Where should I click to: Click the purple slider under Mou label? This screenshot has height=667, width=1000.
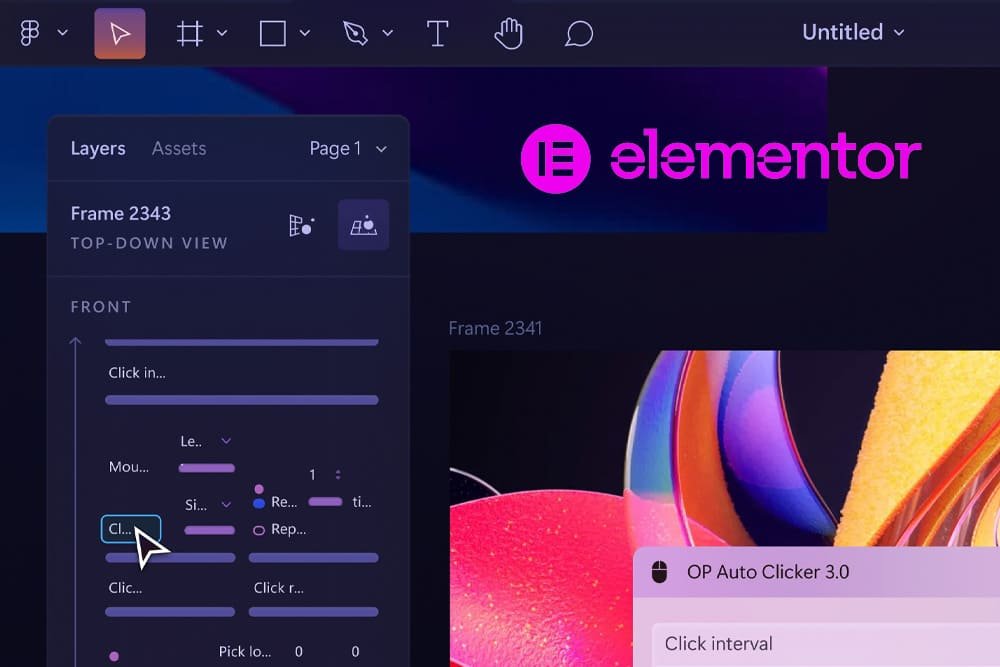pyautogui.click(x=204, y=468)
